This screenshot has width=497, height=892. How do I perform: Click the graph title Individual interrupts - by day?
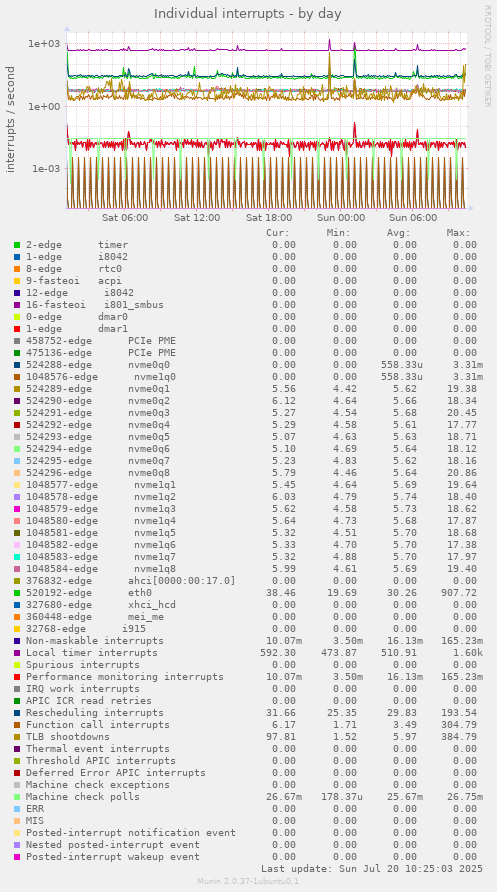pos(248,13)
